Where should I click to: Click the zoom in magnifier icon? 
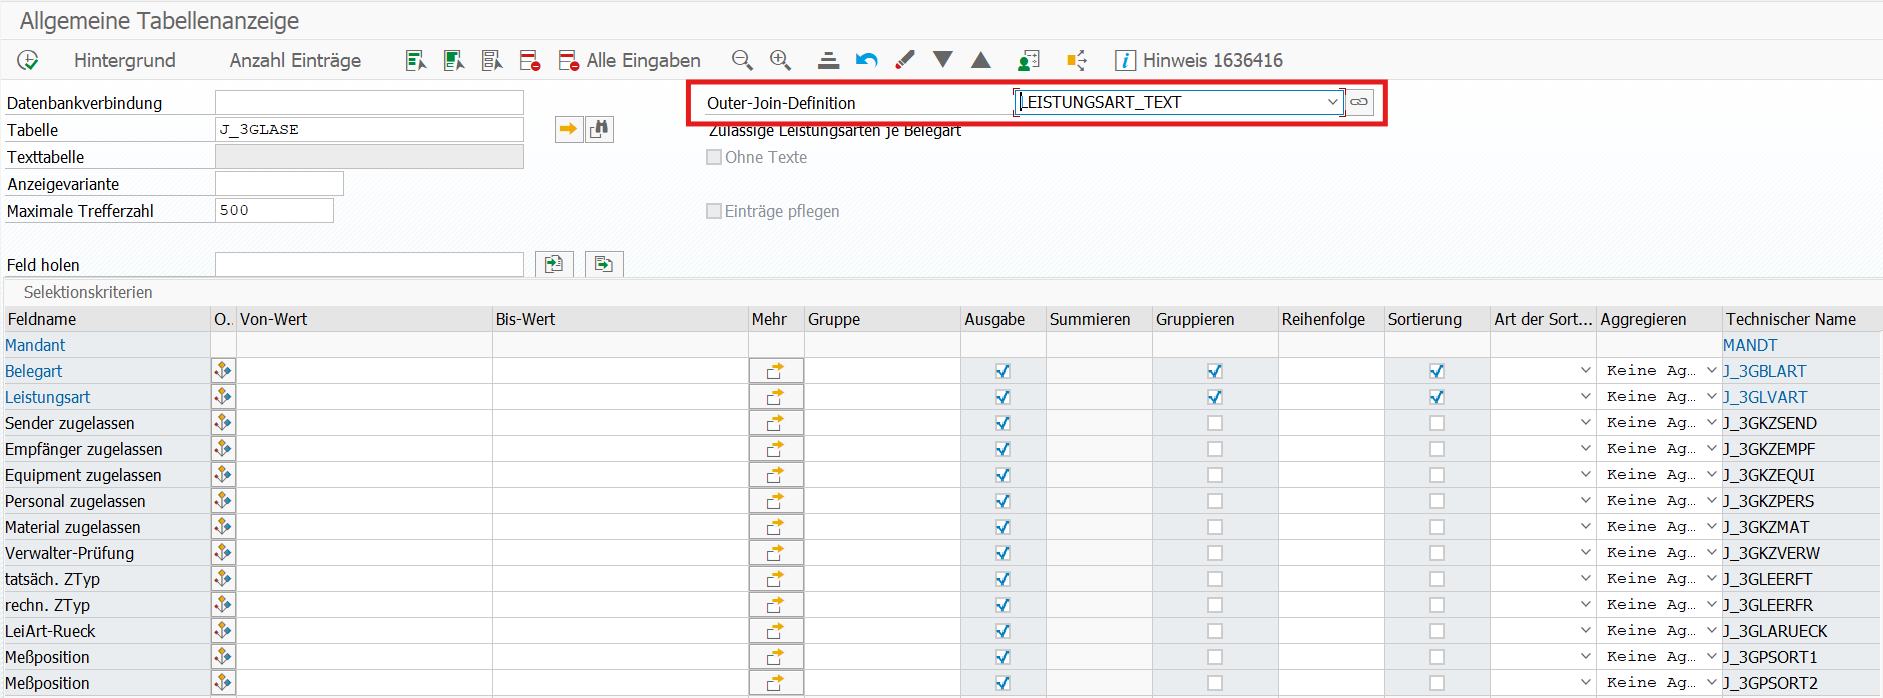(x=780, y=60)
